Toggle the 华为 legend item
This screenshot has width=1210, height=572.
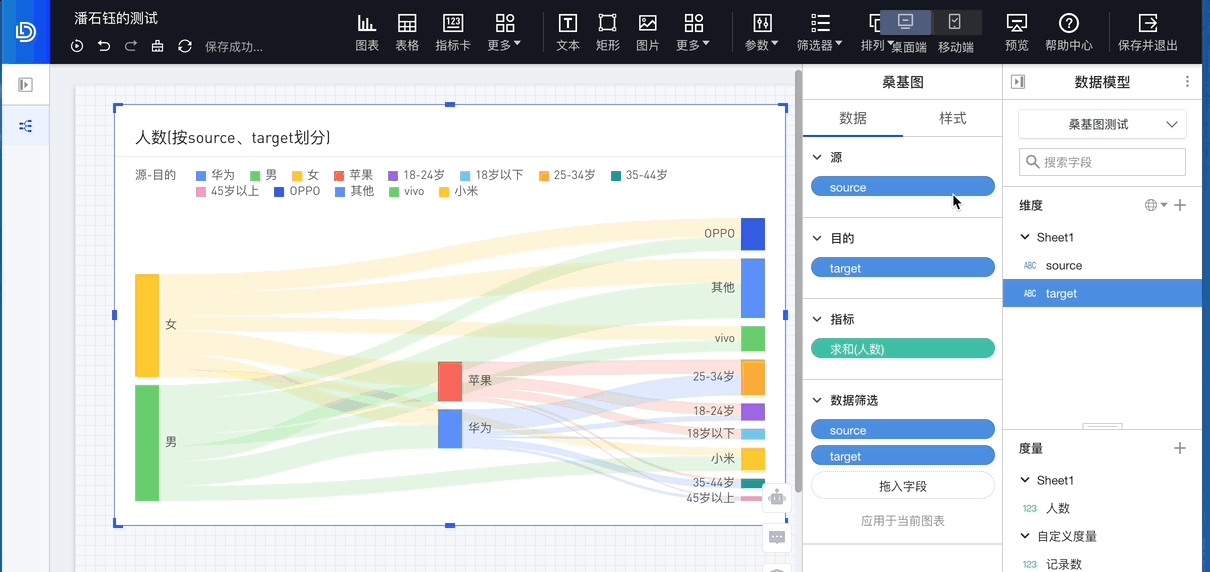coord(215,175)
